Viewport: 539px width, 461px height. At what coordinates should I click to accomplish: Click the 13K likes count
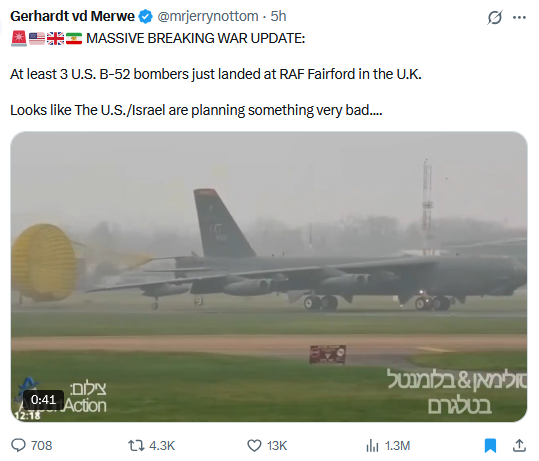click(x=277, y=446)
